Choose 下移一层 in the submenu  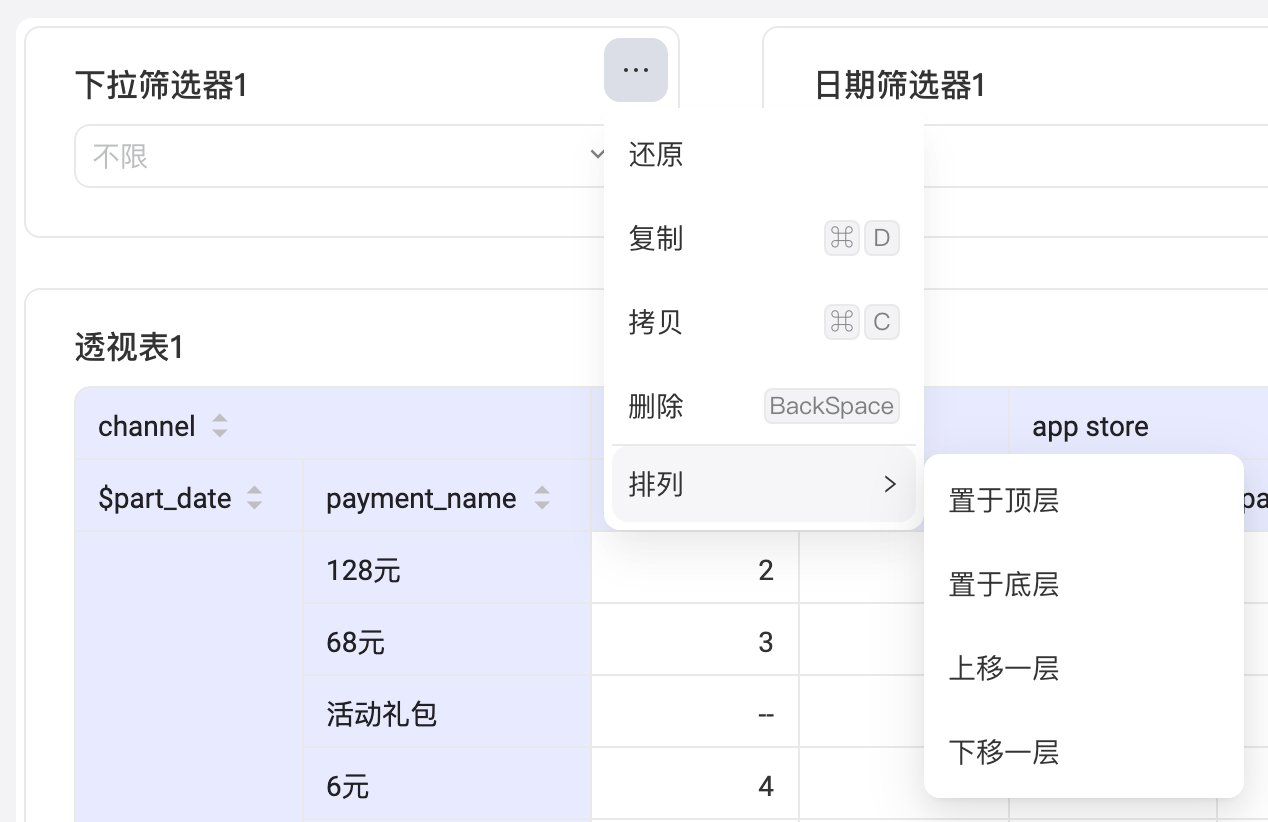(1084, 753)
